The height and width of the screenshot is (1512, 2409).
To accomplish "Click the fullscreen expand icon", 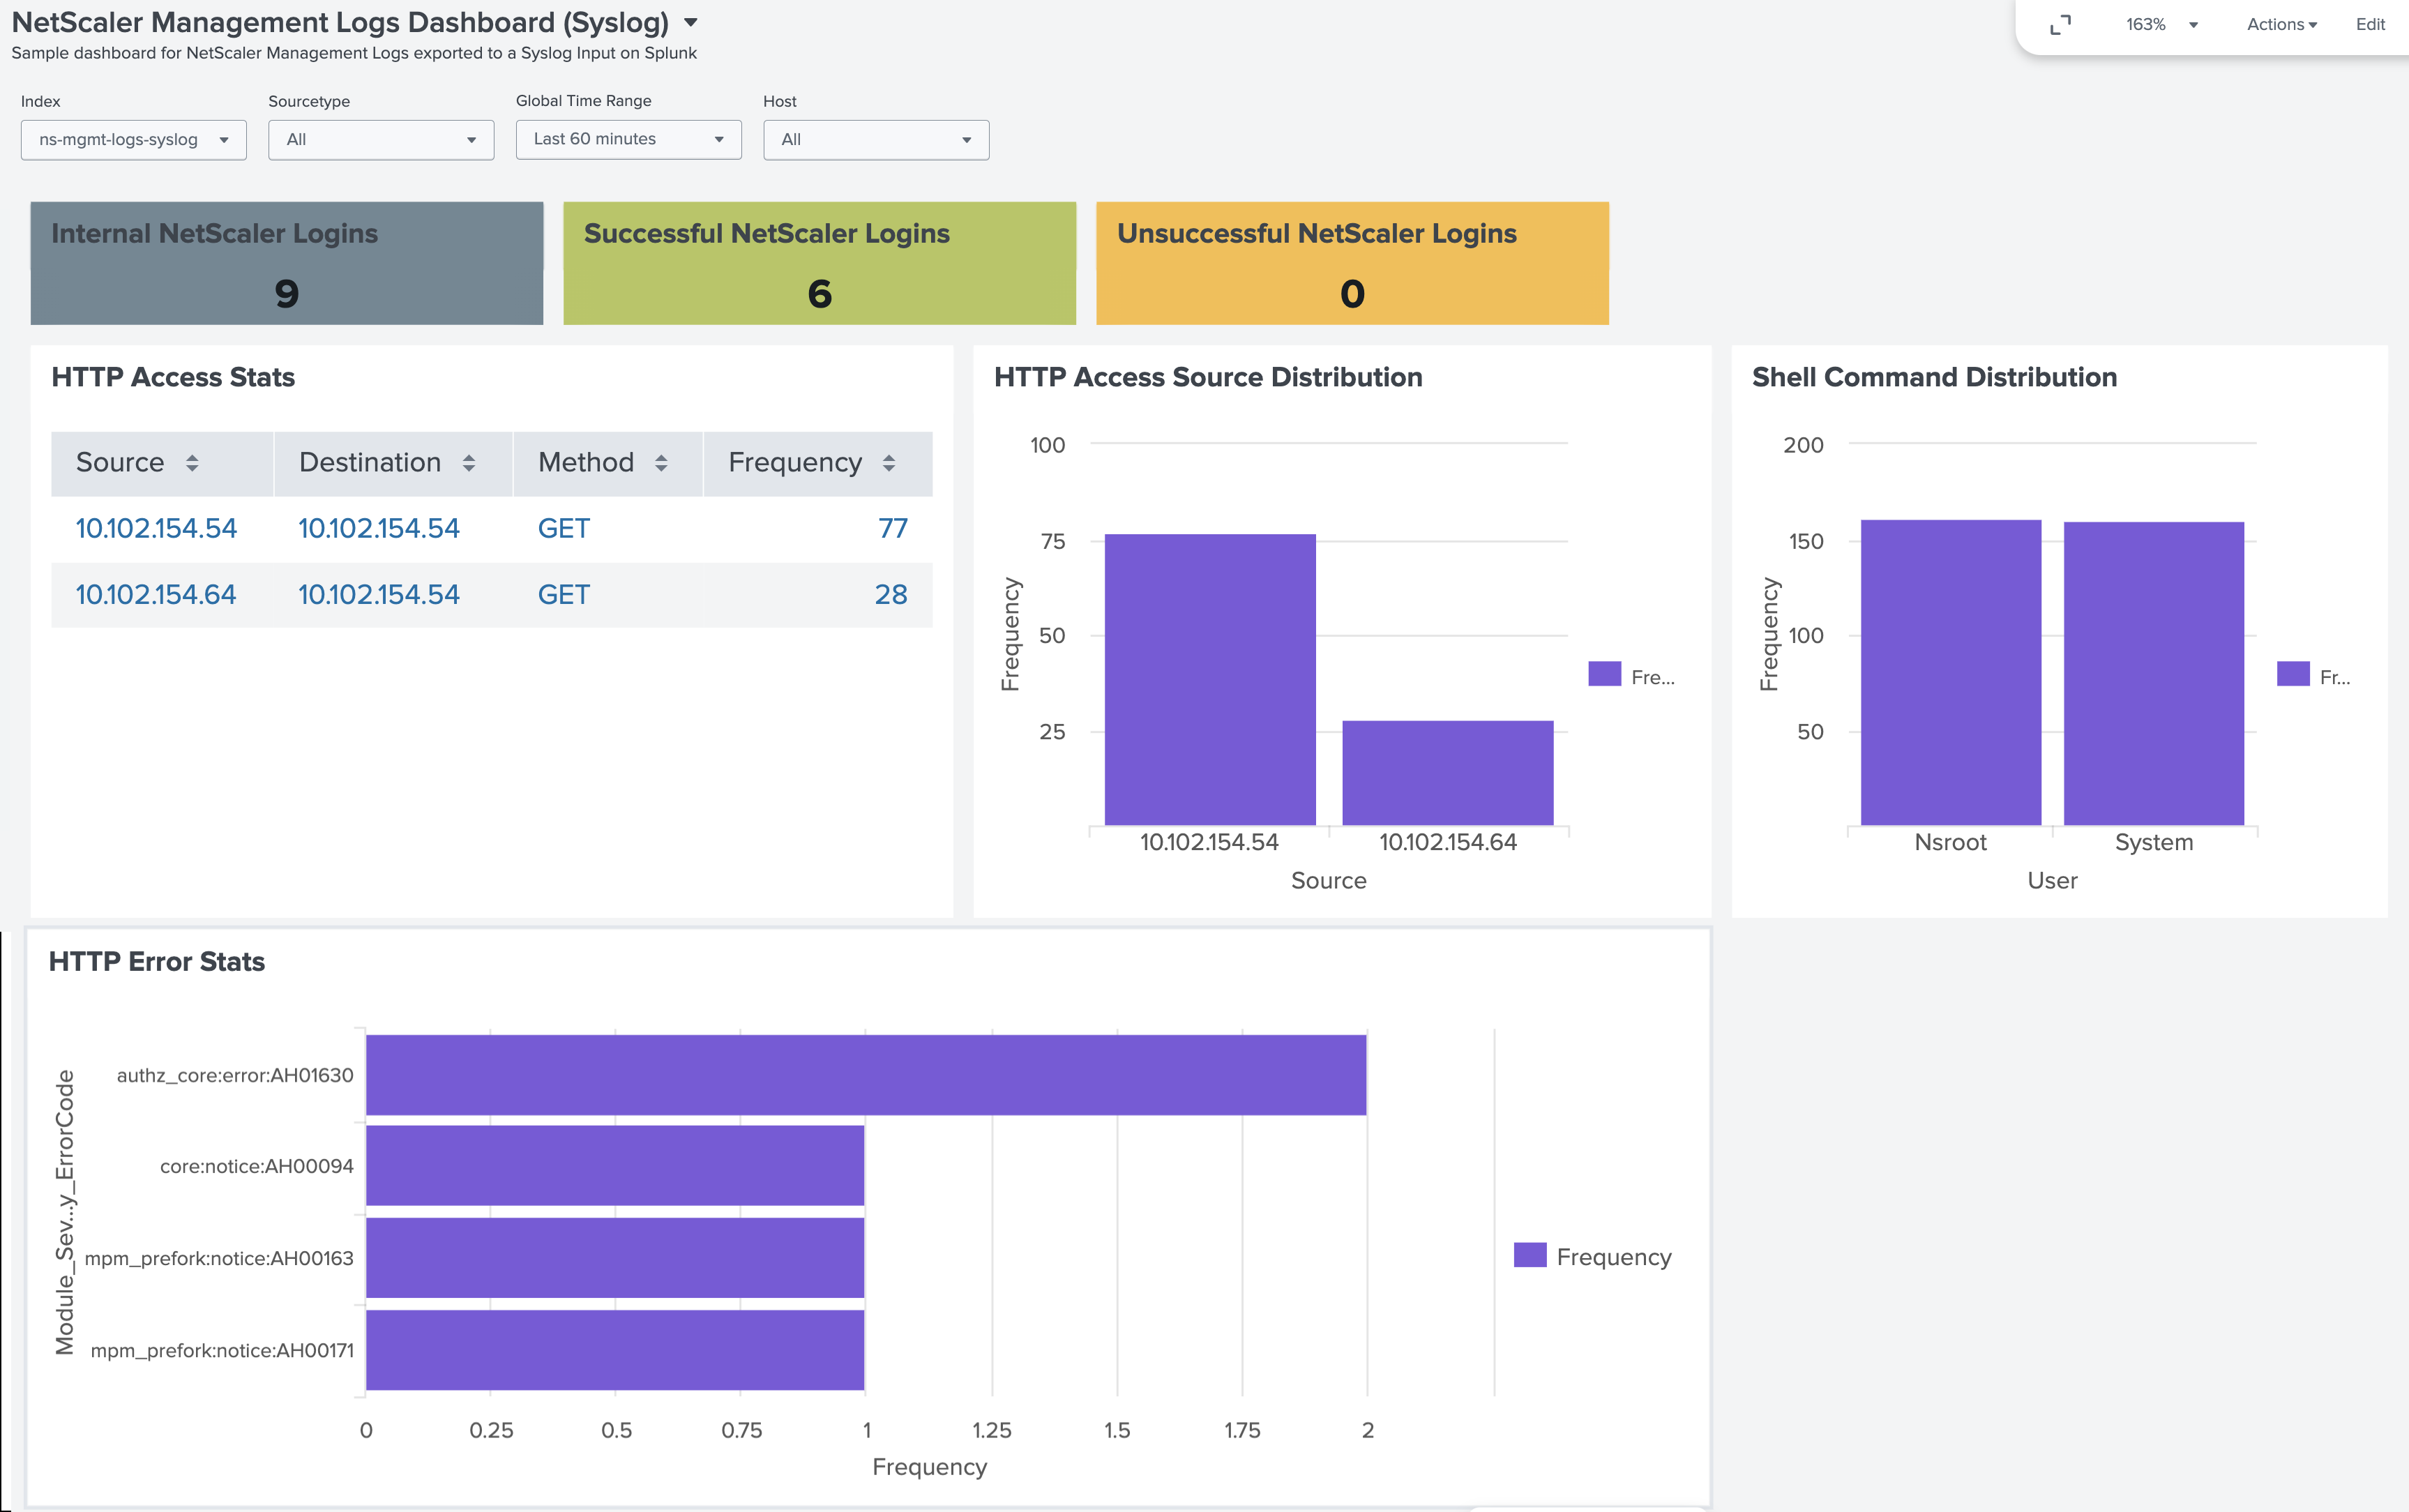I will (2060, 25).
